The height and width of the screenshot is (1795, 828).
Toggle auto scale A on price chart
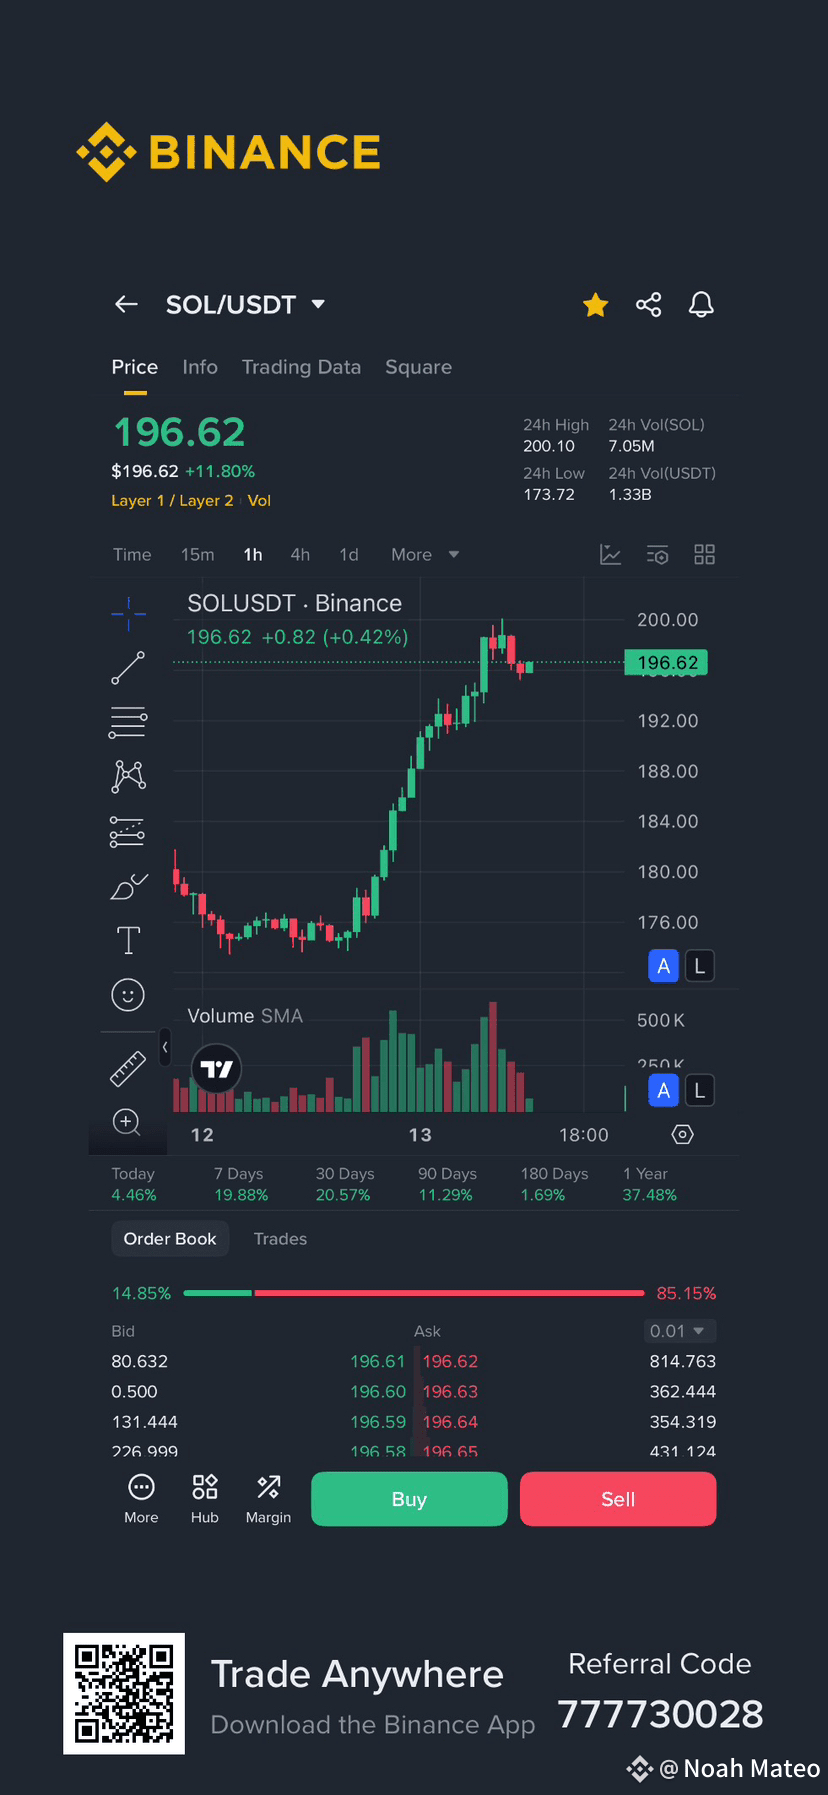663,966
